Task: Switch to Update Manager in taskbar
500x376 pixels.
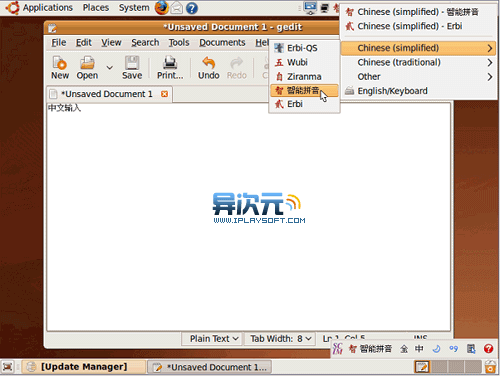Action: coord(84,367)
